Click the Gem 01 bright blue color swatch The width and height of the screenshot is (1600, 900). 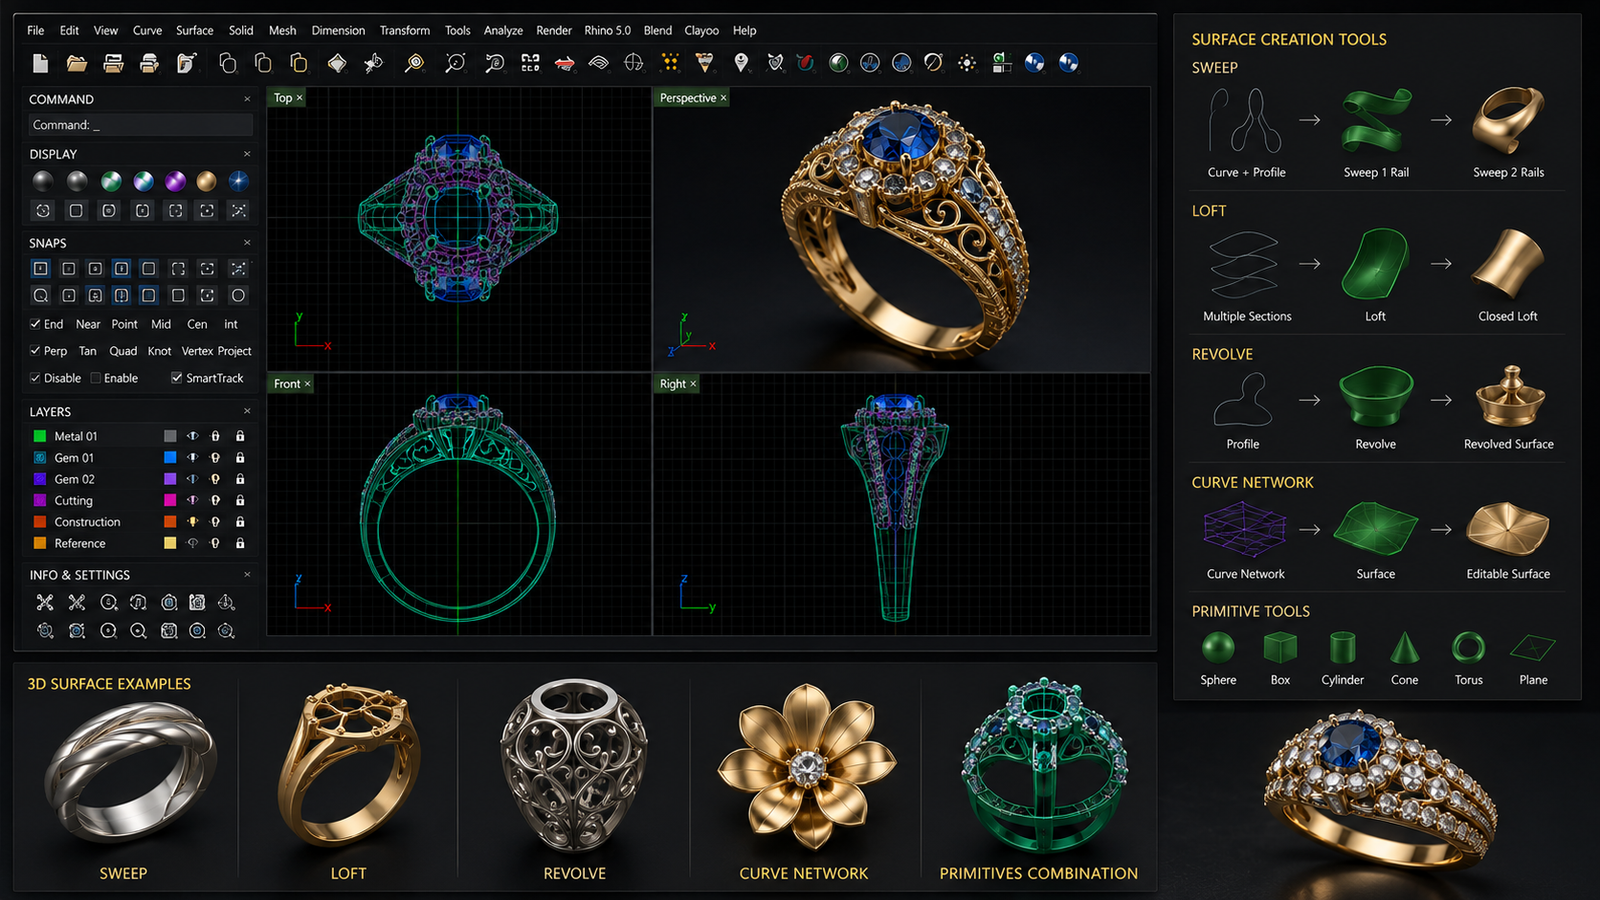[x=170, y=458]
